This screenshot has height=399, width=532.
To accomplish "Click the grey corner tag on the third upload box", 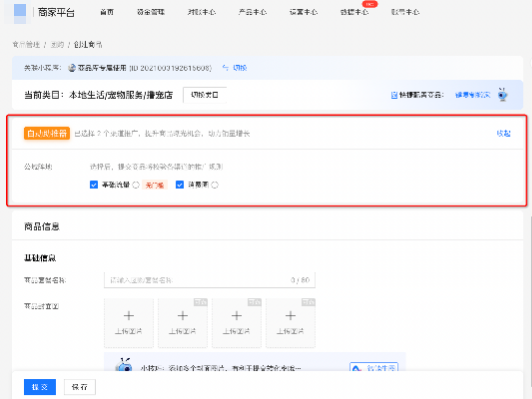I will [x=254, y=302].
